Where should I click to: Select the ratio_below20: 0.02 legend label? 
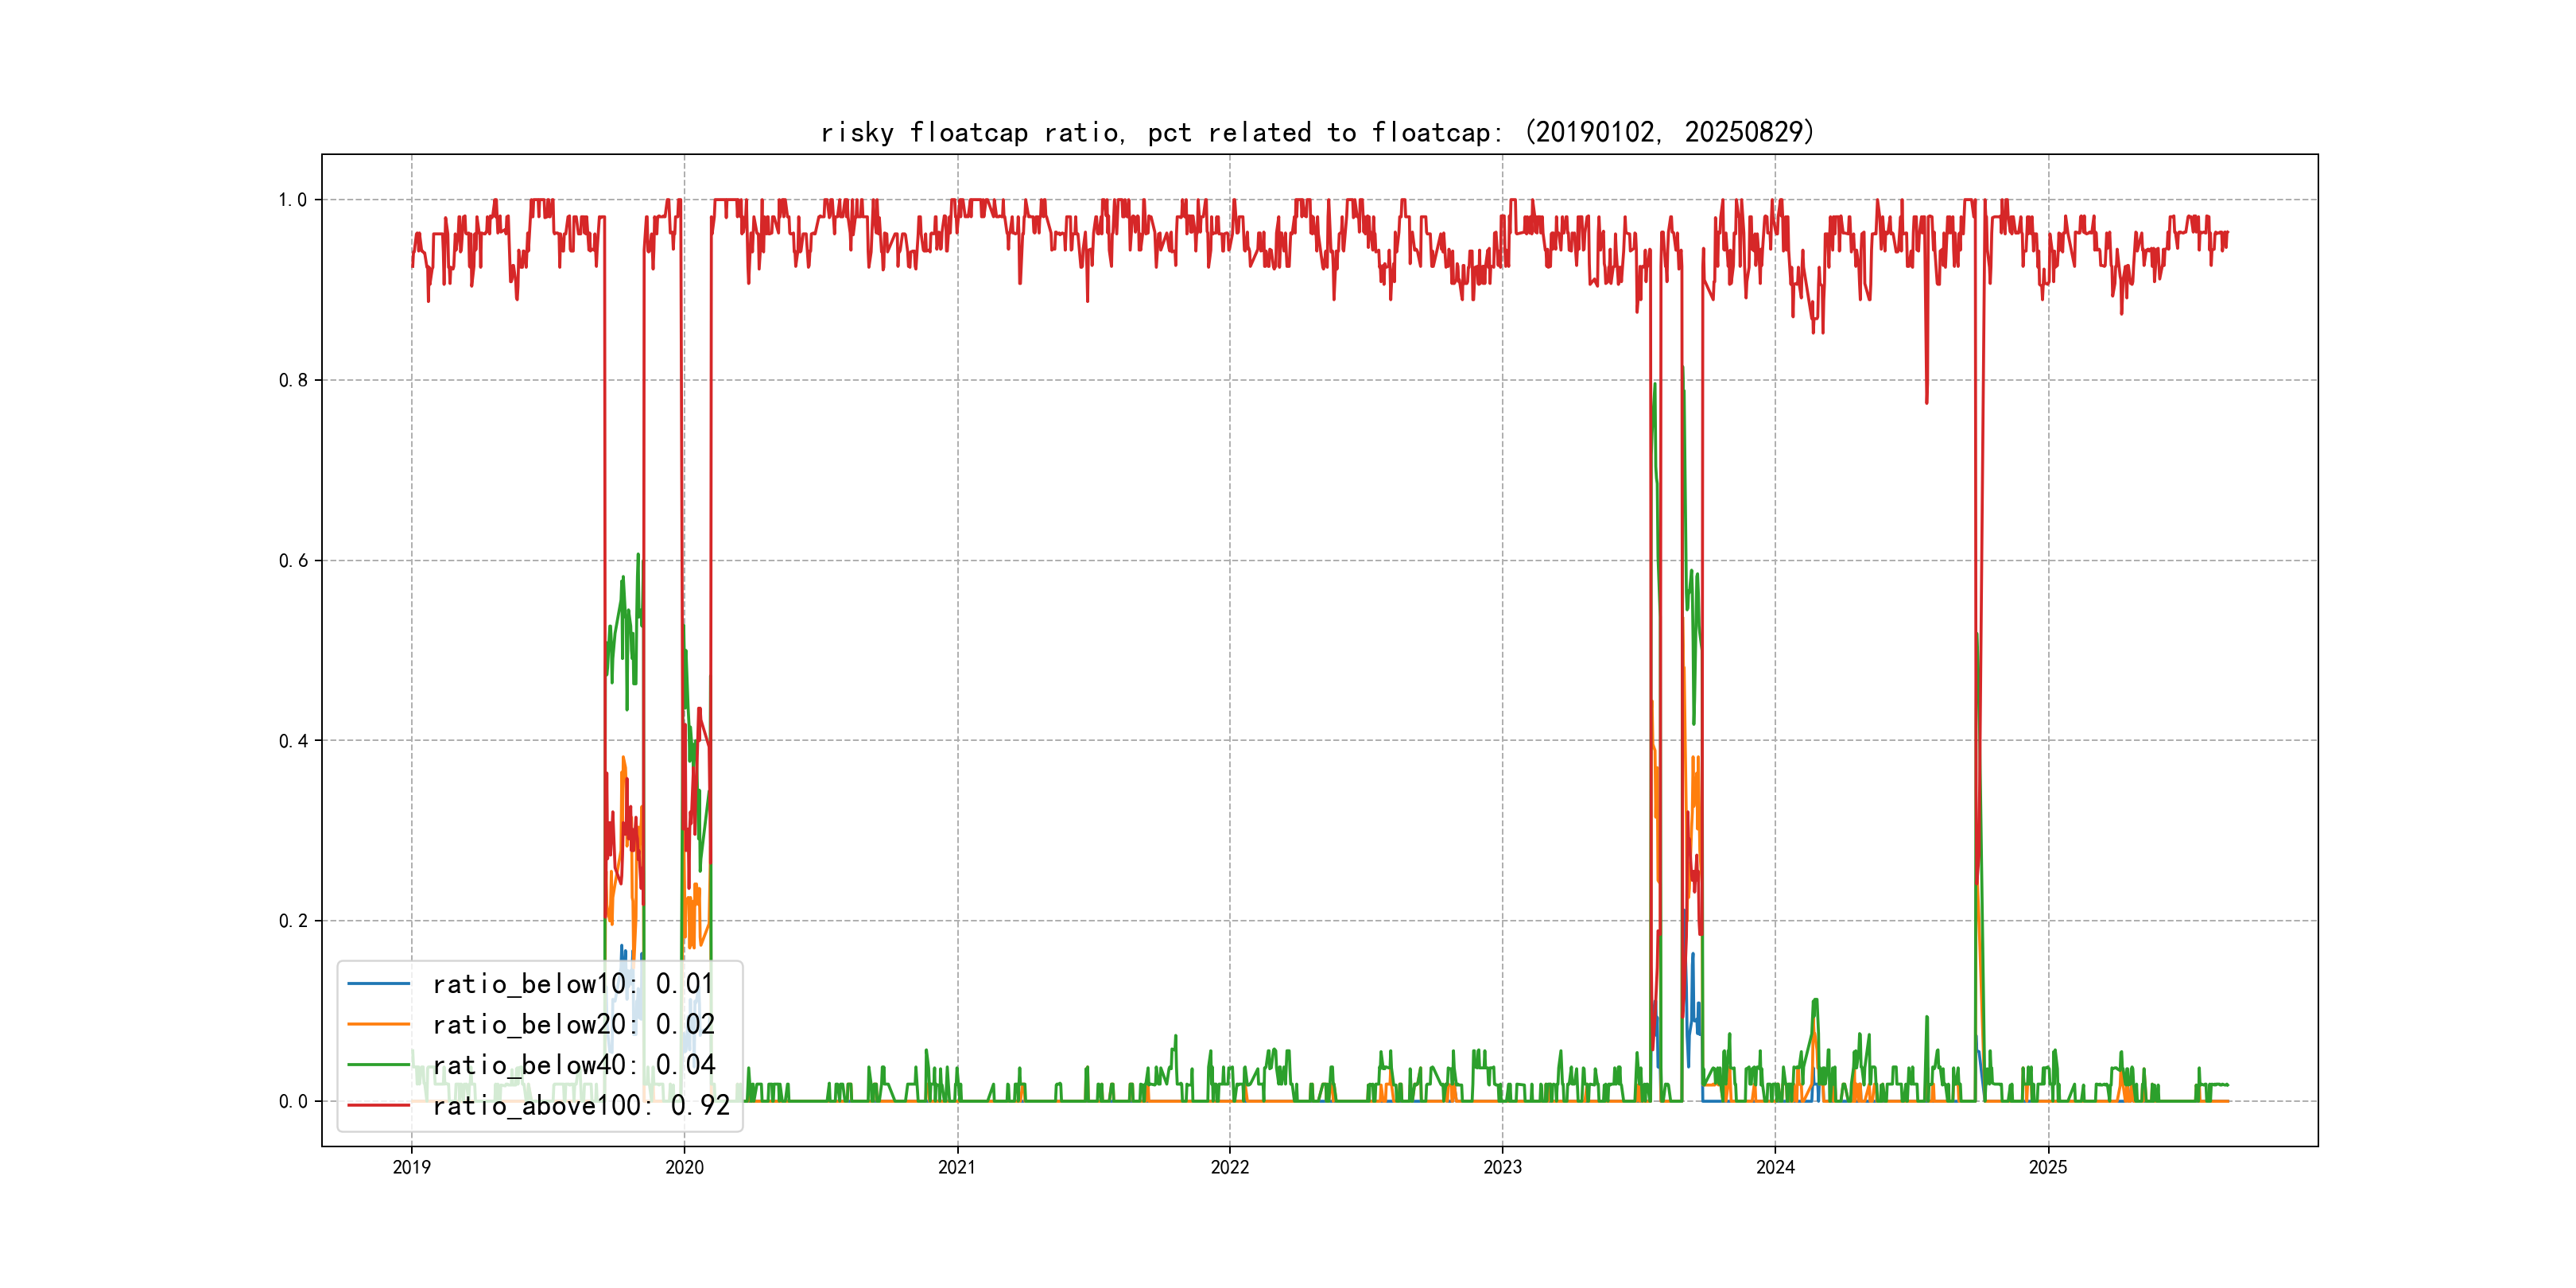(573, 1024)
